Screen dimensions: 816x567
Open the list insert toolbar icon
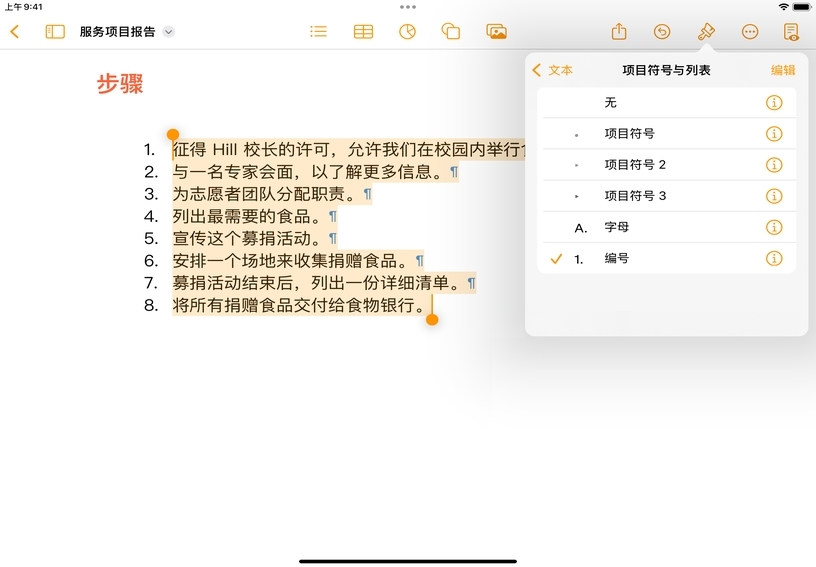(x=318, y=31)
